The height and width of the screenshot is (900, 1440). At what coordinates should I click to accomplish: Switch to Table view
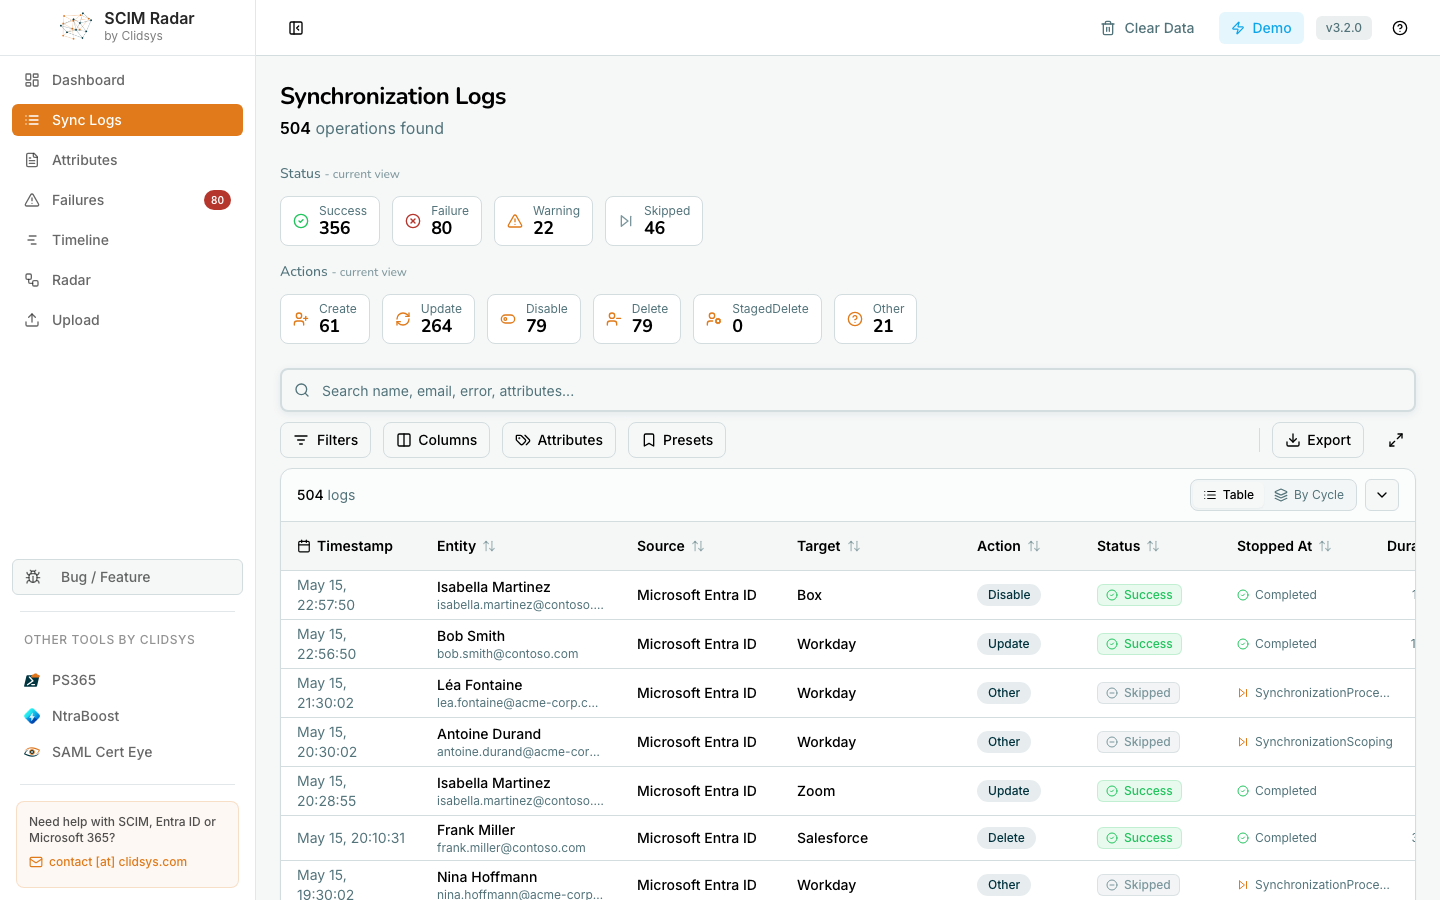tap(1228, 495)
